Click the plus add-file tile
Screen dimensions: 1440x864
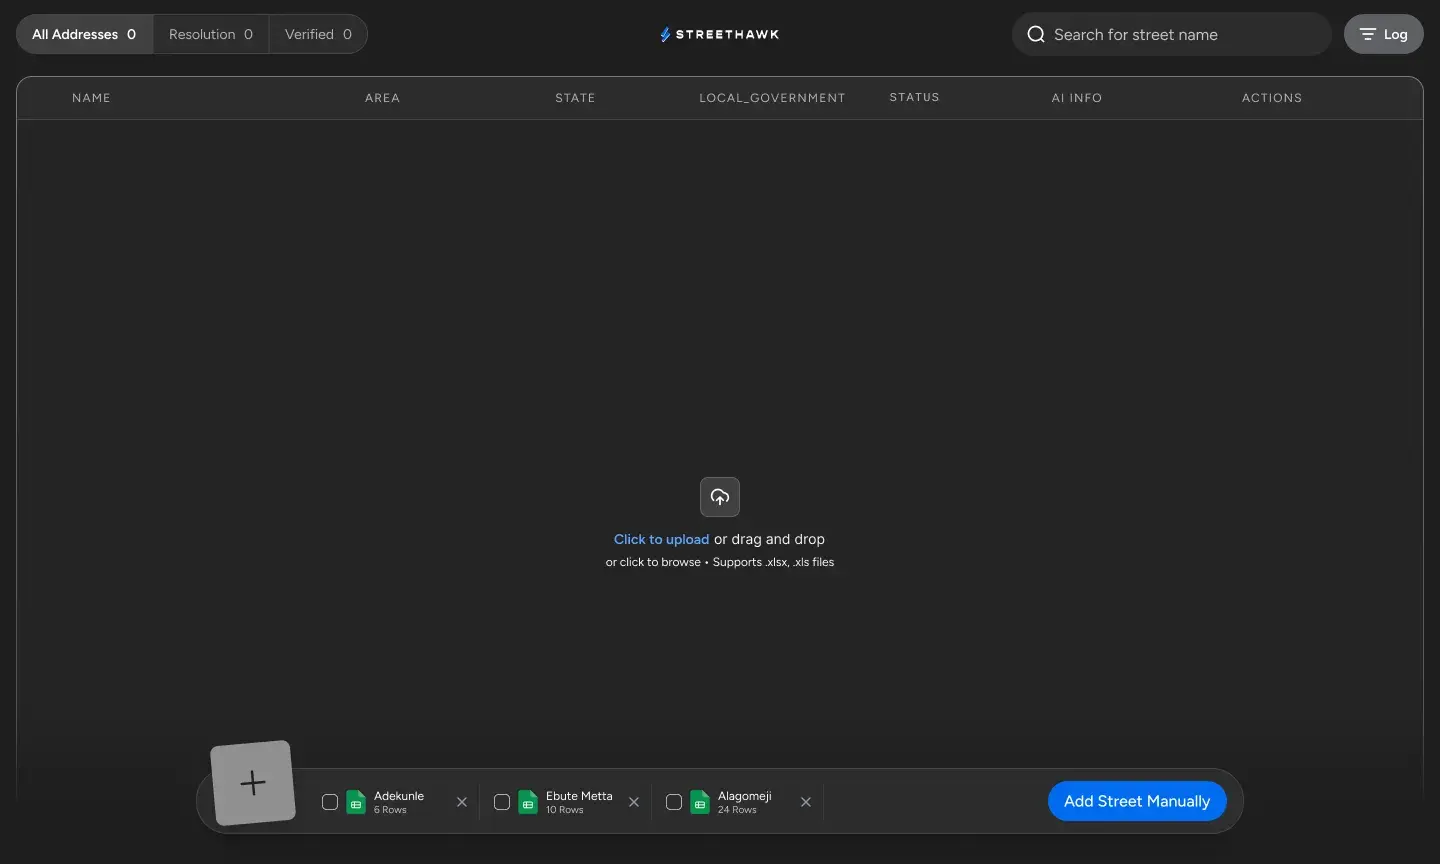[x=253, y=783]
